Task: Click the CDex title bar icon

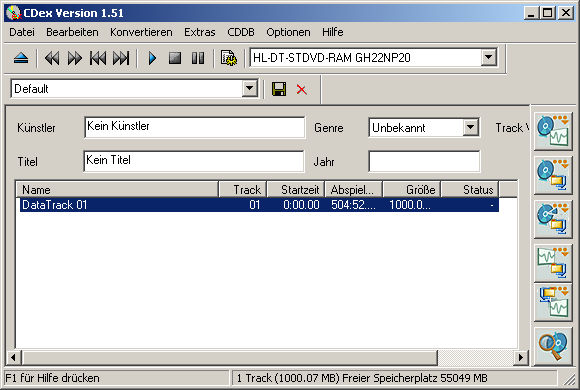Action: (x=13, y=13)
